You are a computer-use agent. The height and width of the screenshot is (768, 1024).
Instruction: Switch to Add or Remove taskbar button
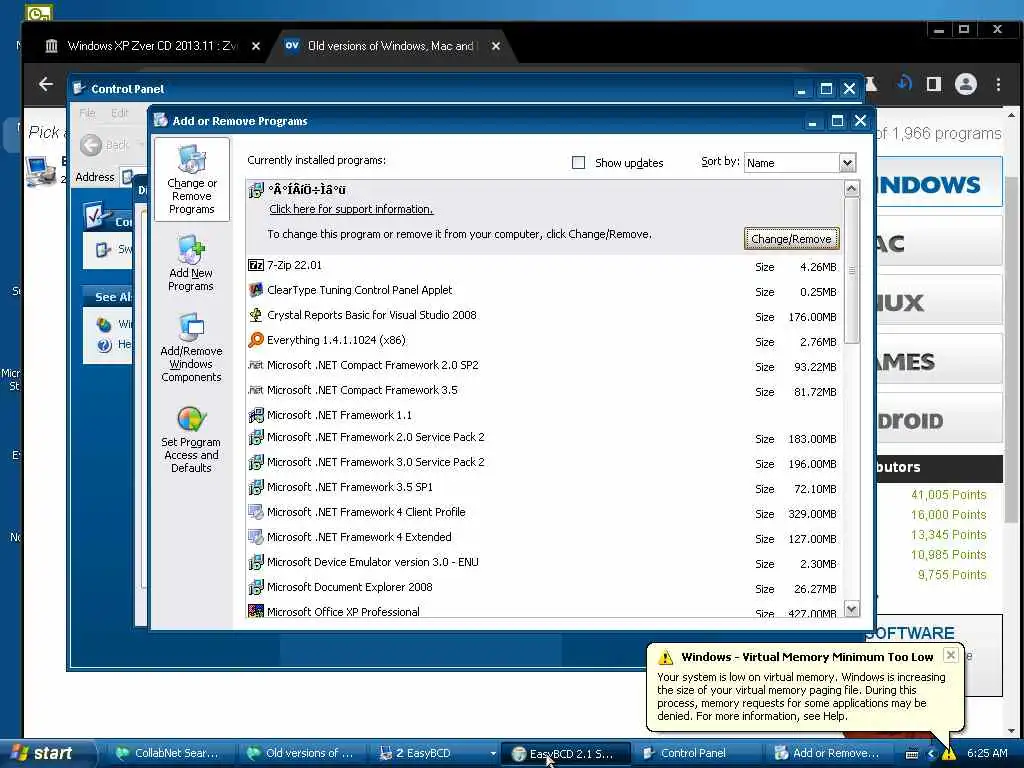tap(827, 754)
